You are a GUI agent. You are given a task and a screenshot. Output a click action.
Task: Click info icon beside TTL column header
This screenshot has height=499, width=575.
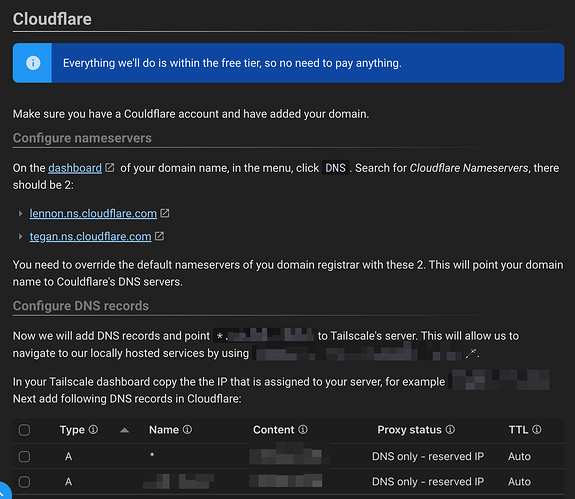[537, 429]
